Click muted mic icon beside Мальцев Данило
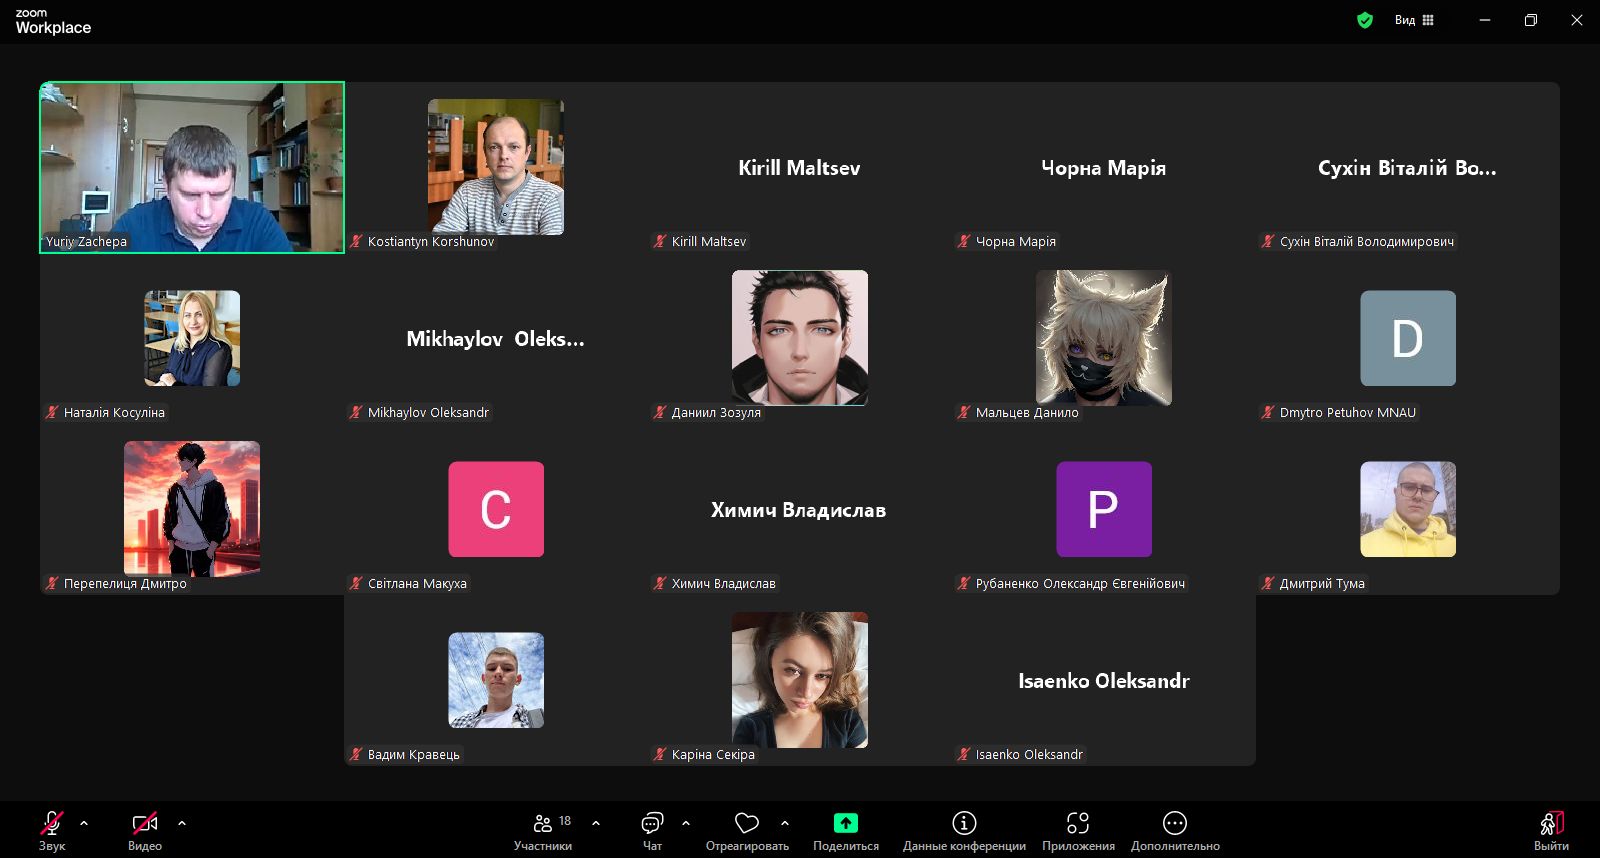The image size is (1600, 858). [x=964, y=412]
